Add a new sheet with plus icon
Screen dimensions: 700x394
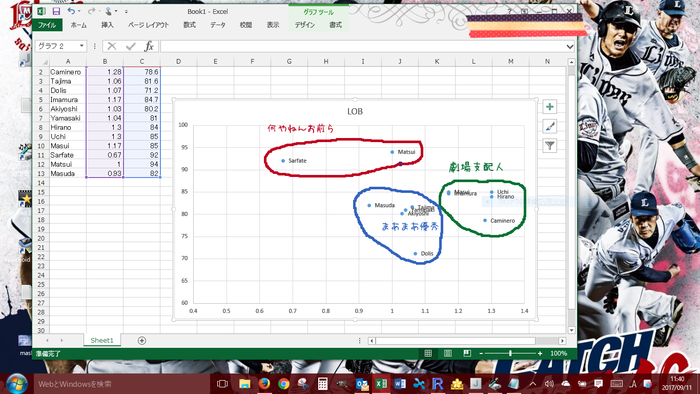[x=142, y=340]
